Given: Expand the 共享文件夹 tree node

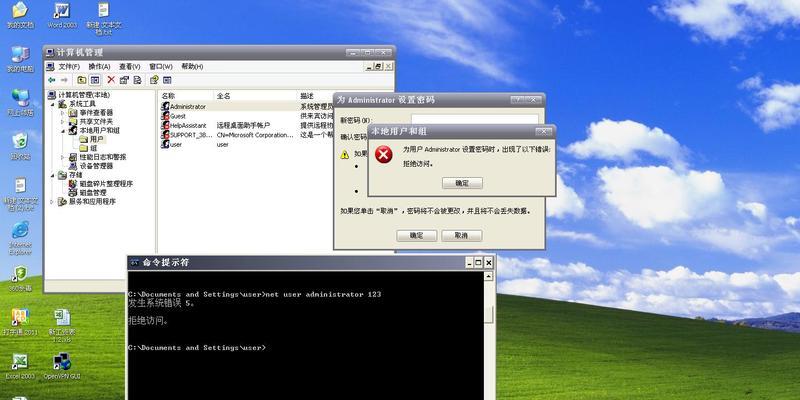Looking at the screenshot, I should click(63, 121).
